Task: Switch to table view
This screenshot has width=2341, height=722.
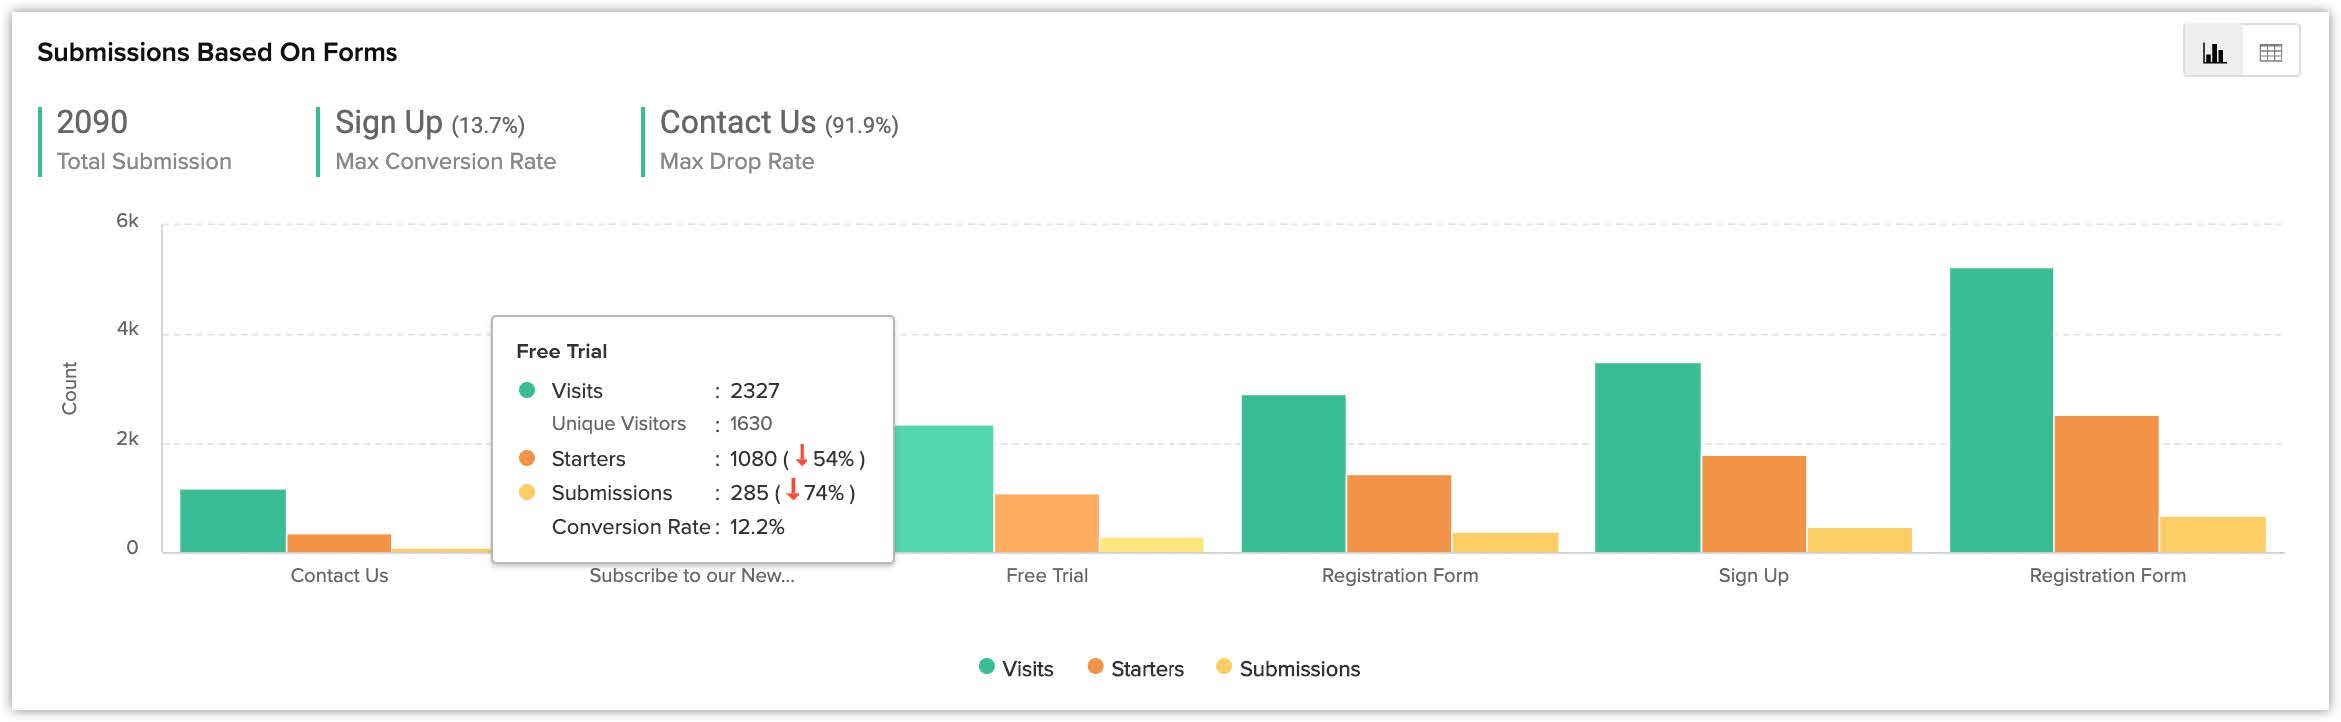Action: [x=2270, y=53]
